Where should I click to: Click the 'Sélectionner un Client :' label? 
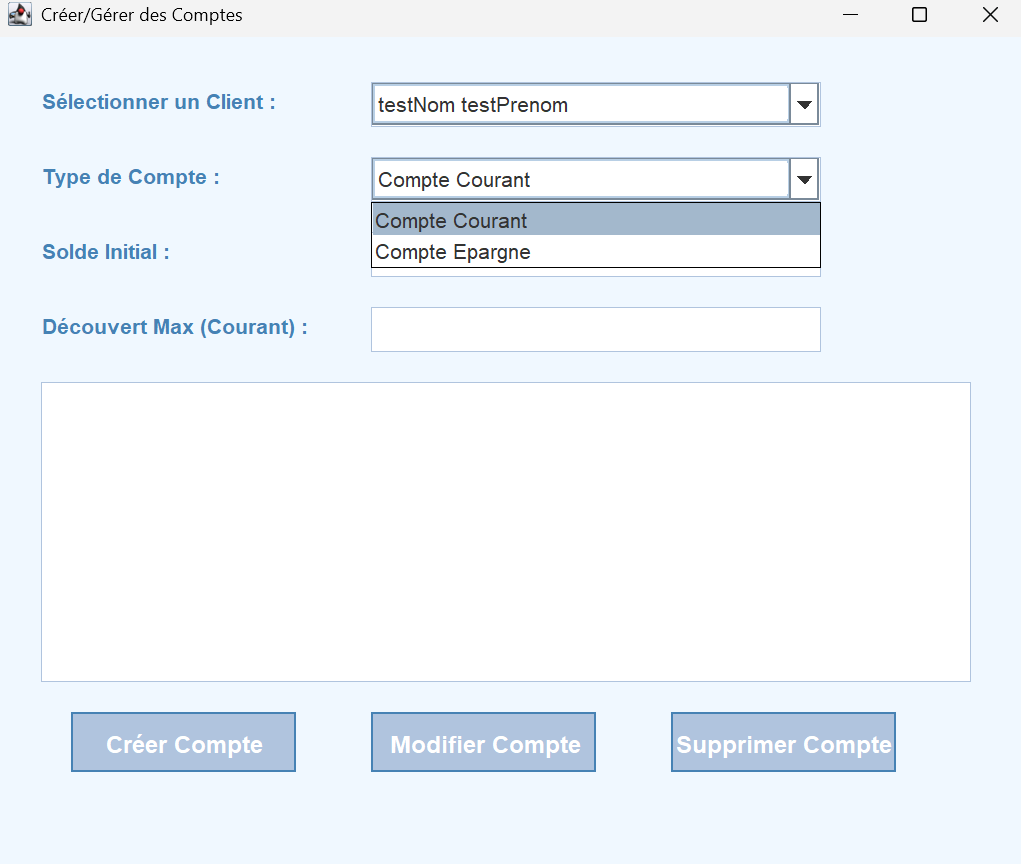click(159, 102)
